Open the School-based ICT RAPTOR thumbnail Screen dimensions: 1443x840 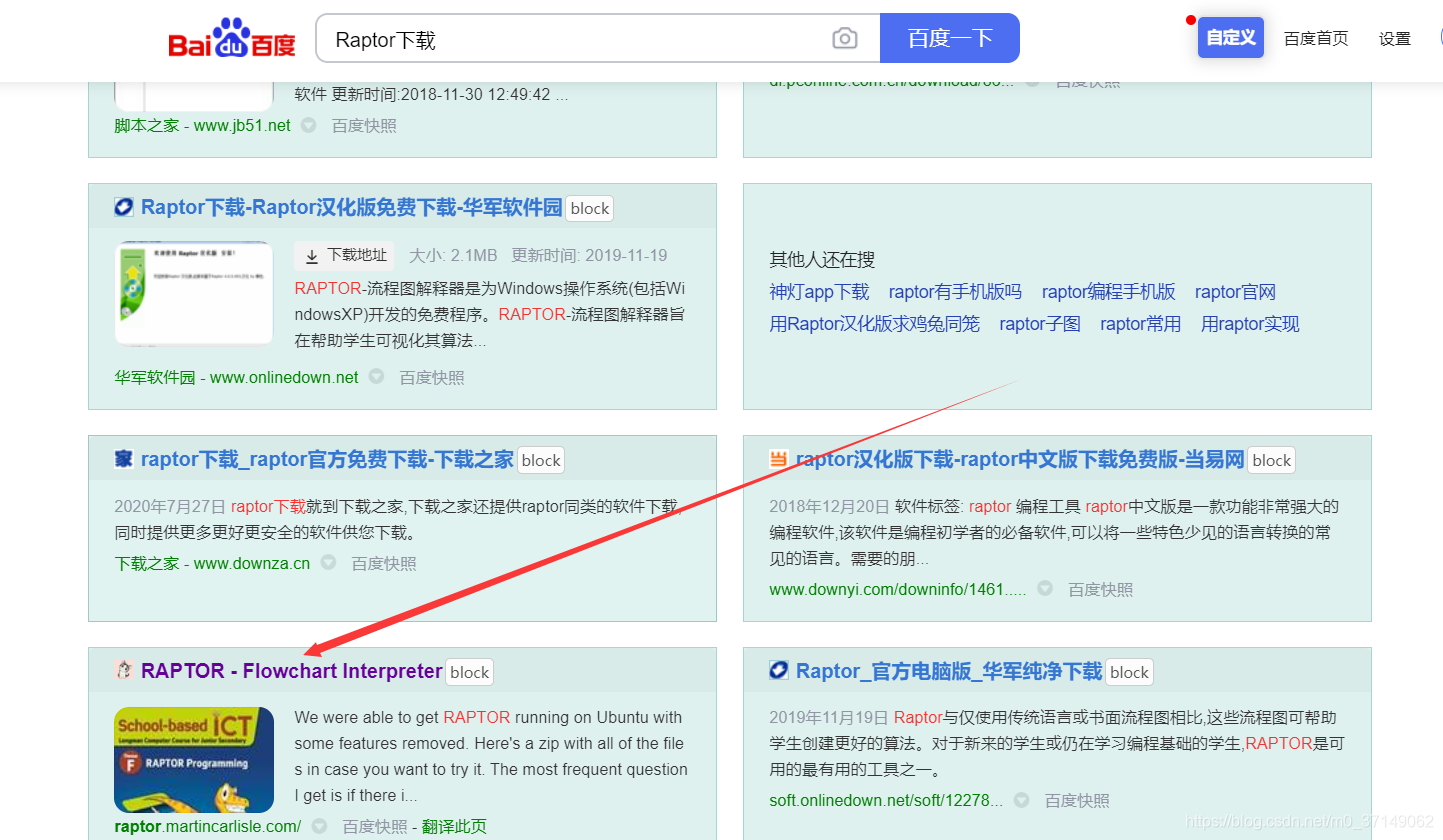point(194,760)
